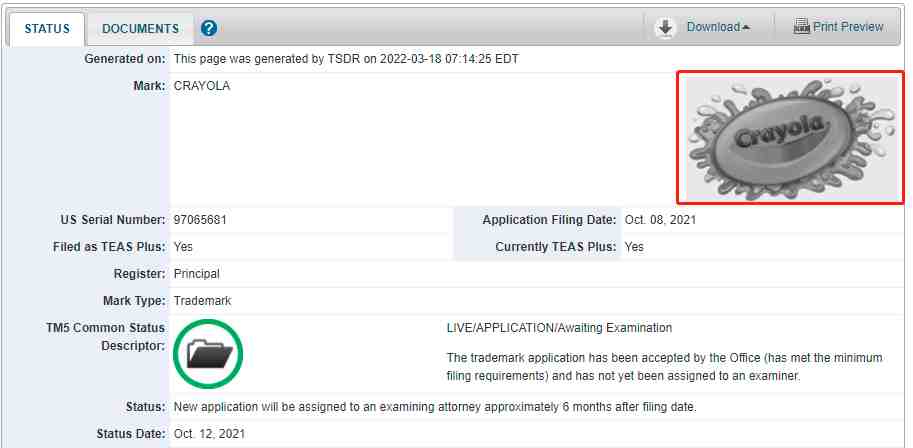Click the status date Oct. 12, 2021

click(x=210, y=434)
